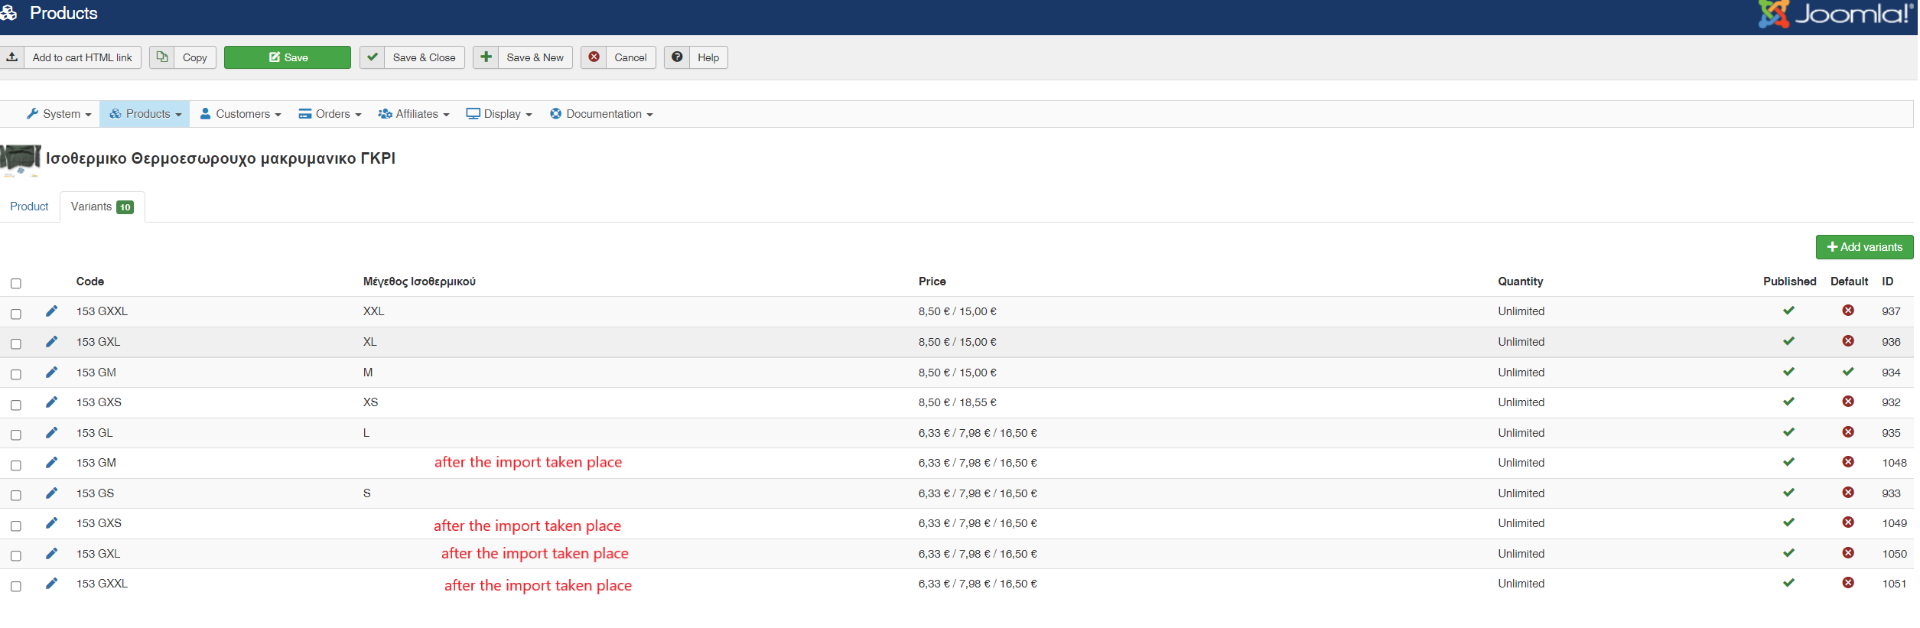Image resolution: width=1920 pixels, height=628 pixels.
Task: Click the green Add variants button
Action: (1864, 247)
